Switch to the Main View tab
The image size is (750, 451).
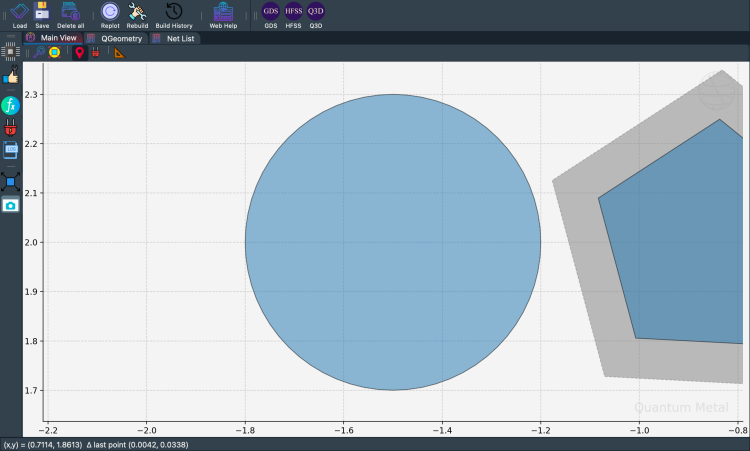pyautogui.click(x=53, y=38)
